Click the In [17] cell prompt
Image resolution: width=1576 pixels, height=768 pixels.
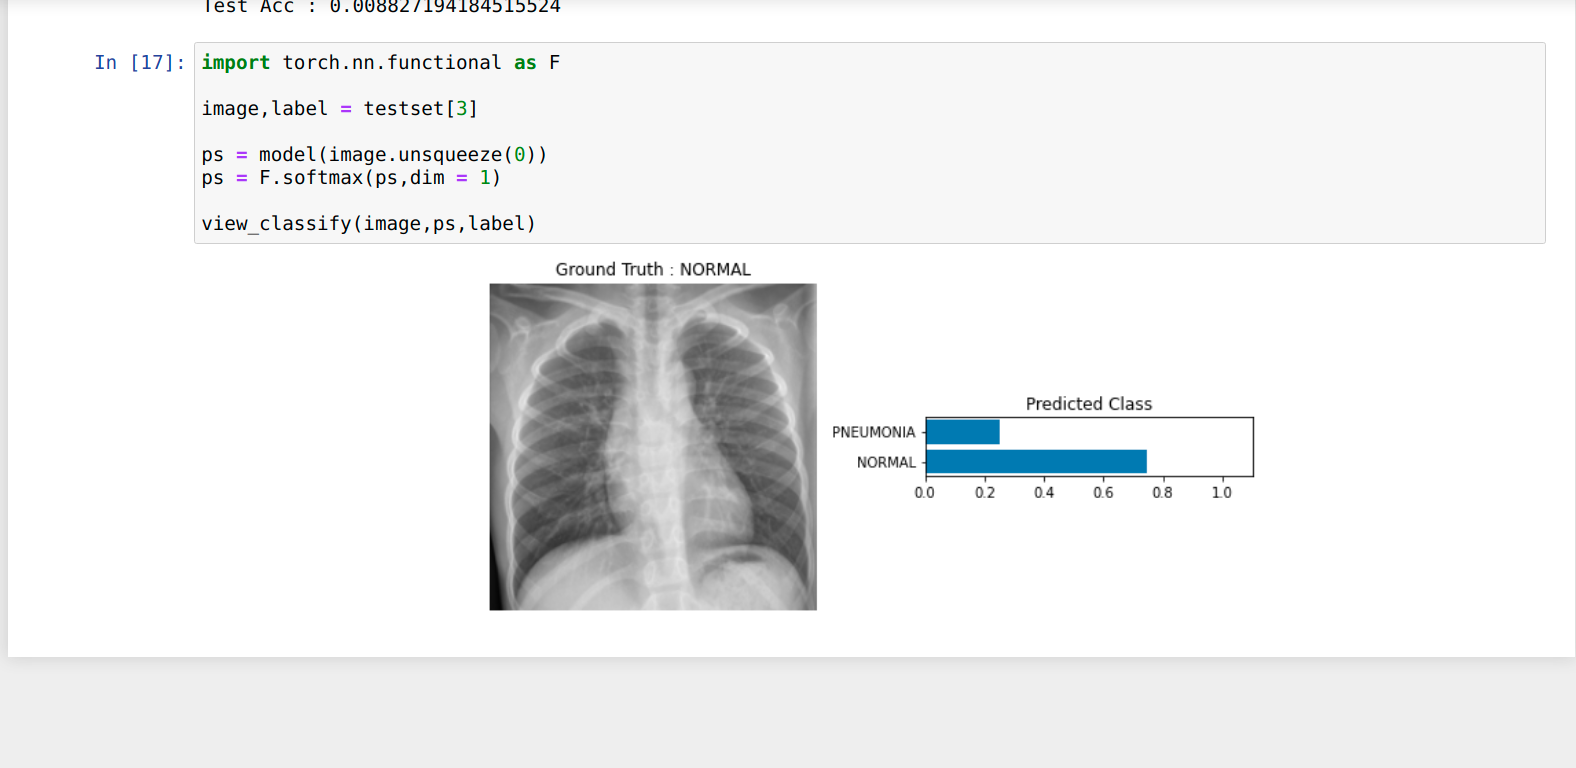tap(139, 63)
